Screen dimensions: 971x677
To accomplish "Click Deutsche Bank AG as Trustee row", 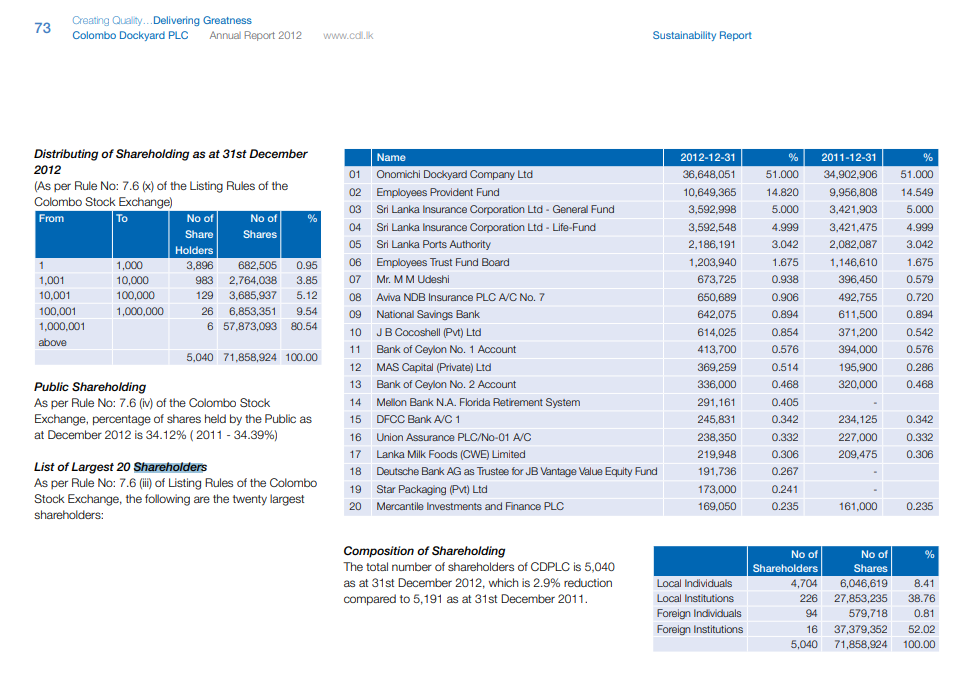I will tap(516, 471).
